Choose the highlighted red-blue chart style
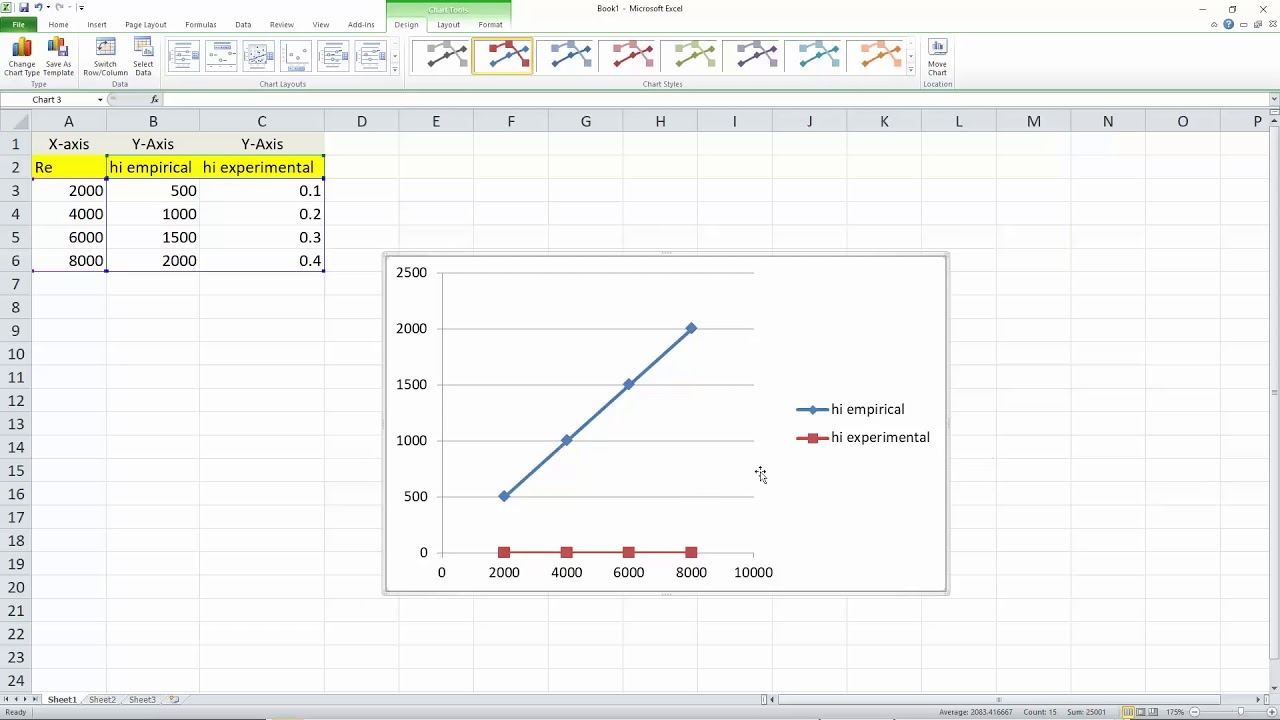 [503, 56]
